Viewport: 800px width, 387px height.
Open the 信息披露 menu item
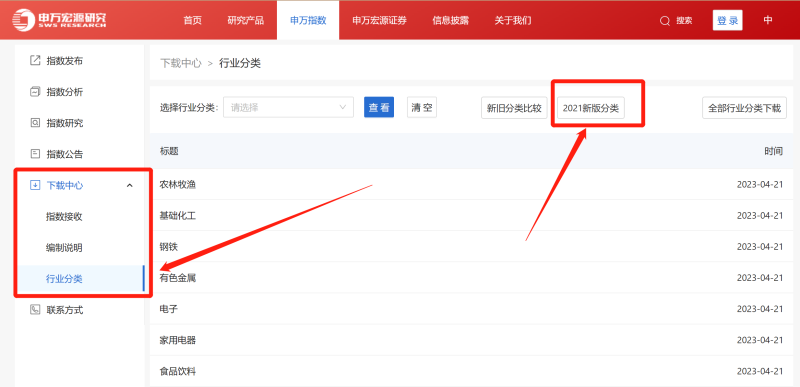[451, 20]
